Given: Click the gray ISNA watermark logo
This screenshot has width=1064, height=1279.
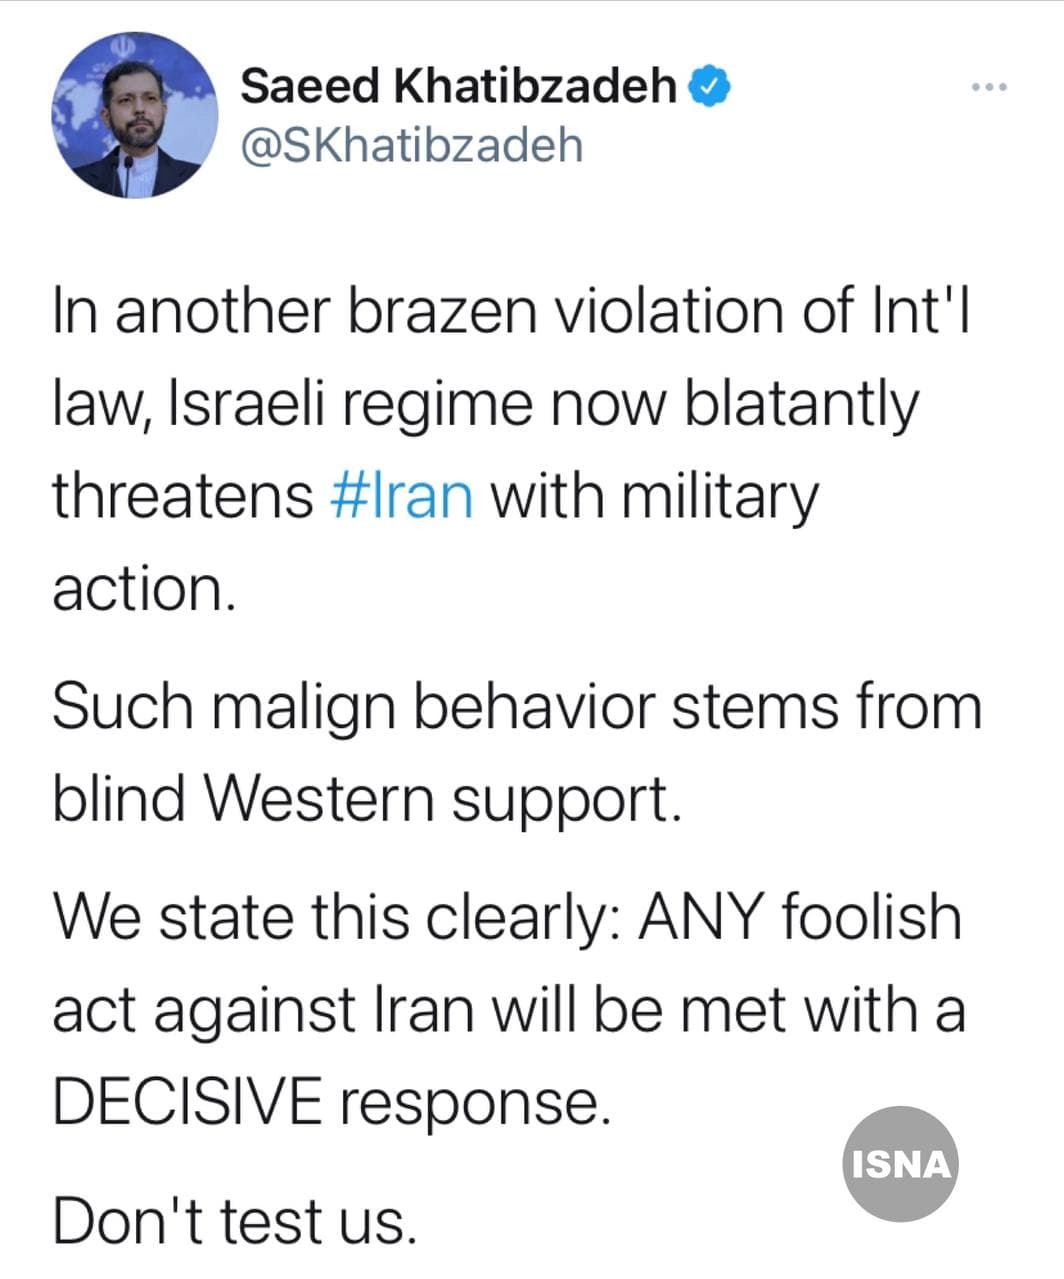Looking at the screenshot, I should [900, 1163].
